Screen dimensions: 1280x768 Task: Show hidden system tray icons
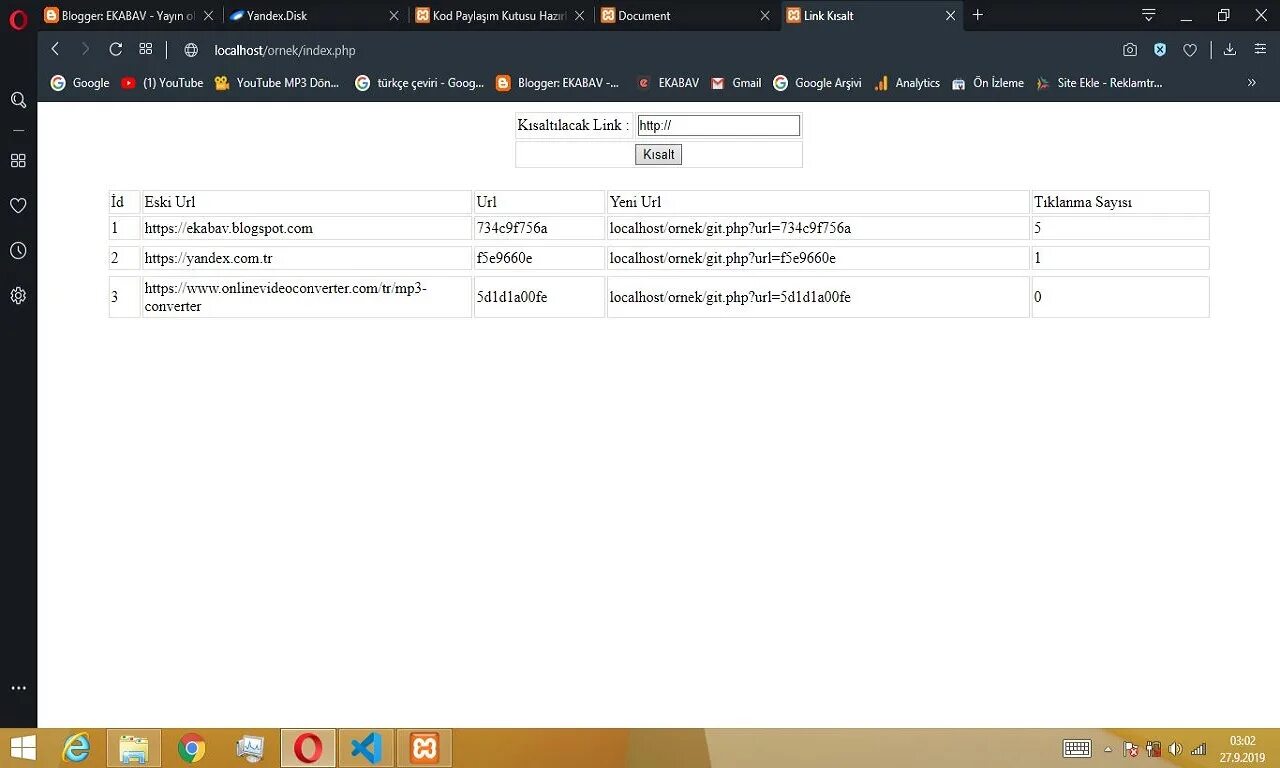click(x=1107, y=749)
